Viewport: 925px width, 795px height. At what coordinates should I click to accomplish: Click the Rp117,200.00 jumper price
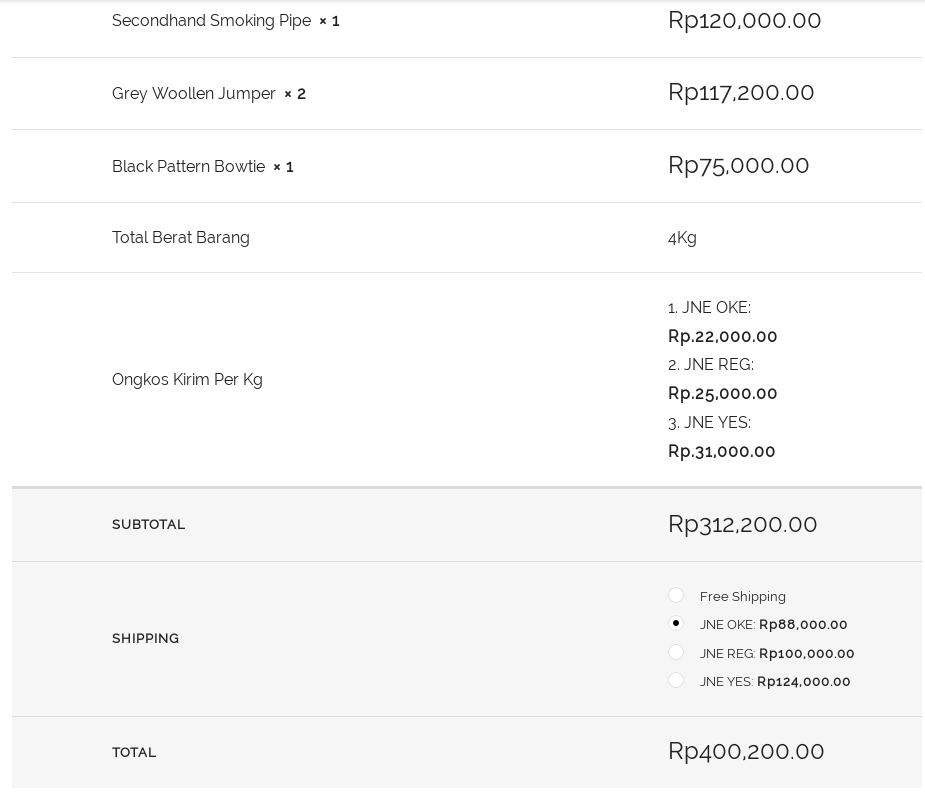741,92
